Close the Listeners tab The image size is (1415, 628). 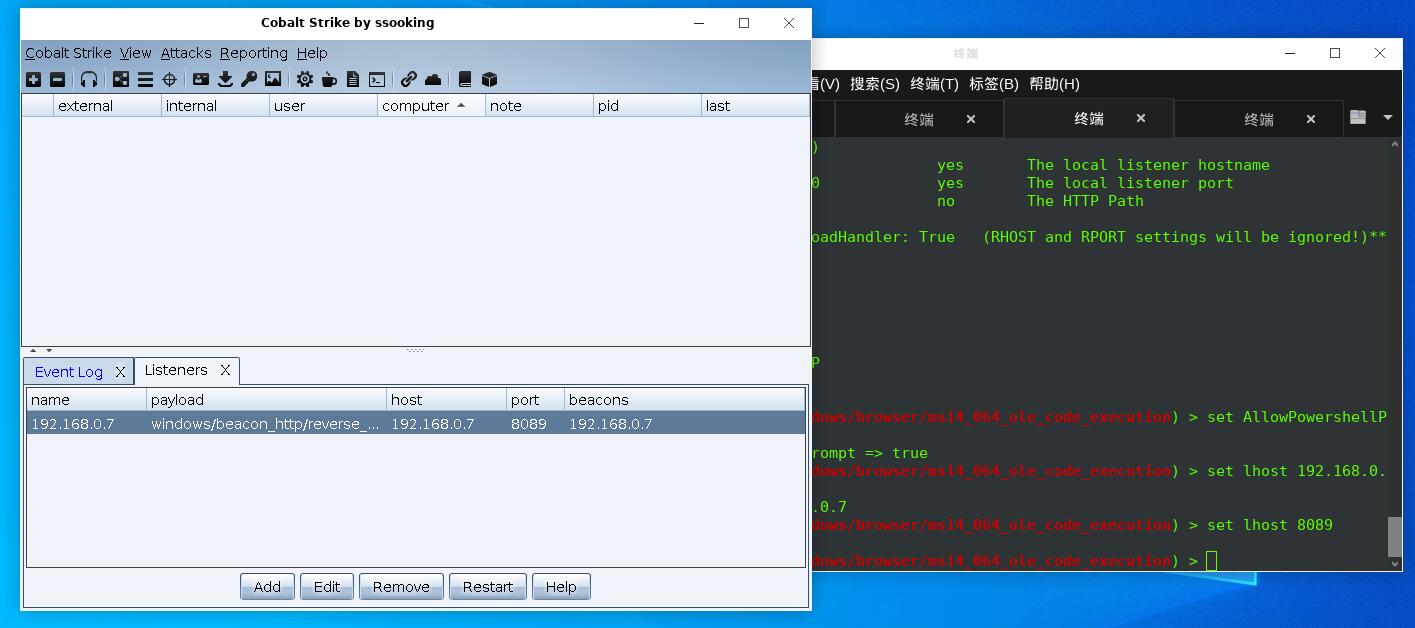[225, 370]
